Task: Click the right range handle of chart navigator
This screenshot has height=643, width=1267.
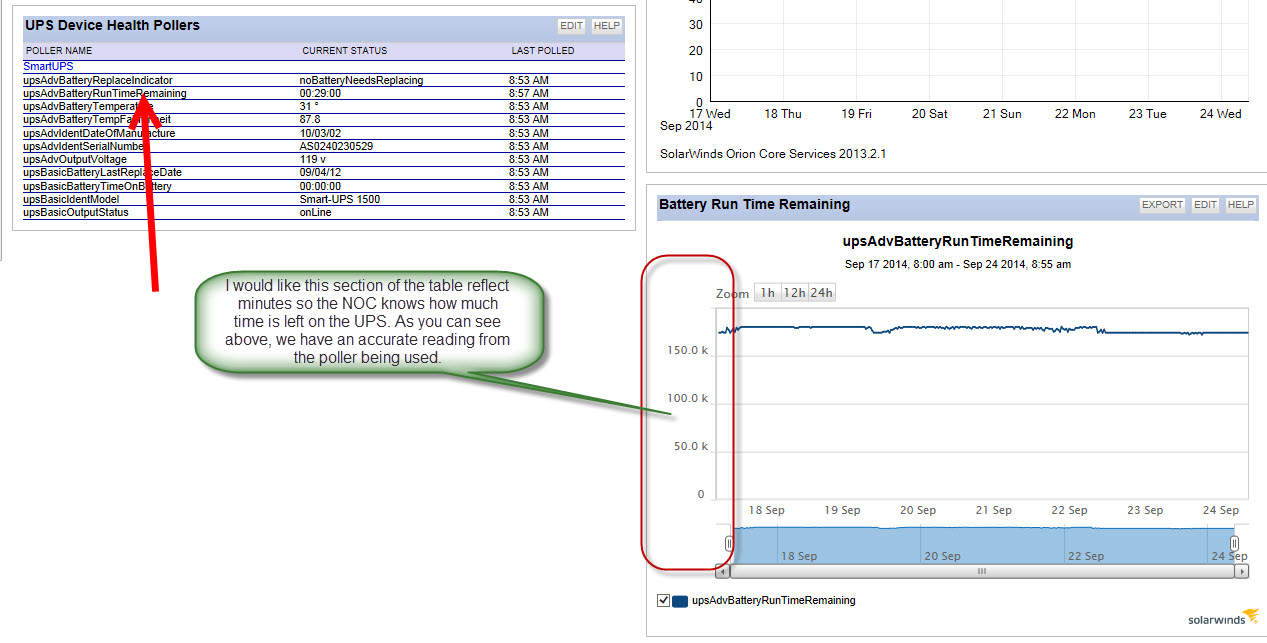Action: 1234,543
